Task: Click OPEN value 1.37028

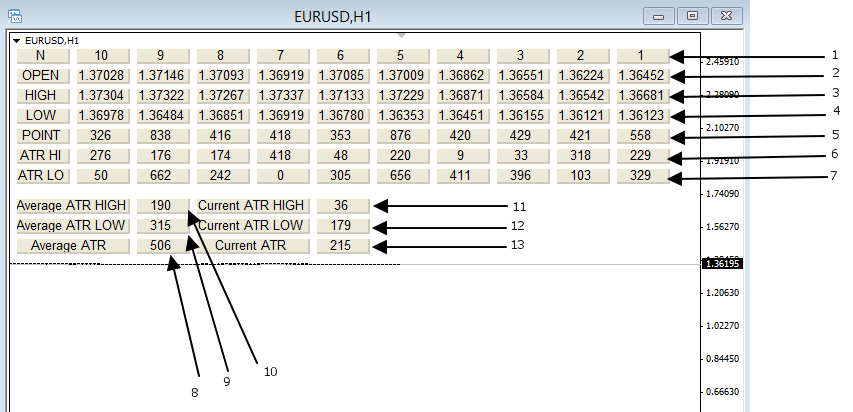Action: (x=103, y=76)
